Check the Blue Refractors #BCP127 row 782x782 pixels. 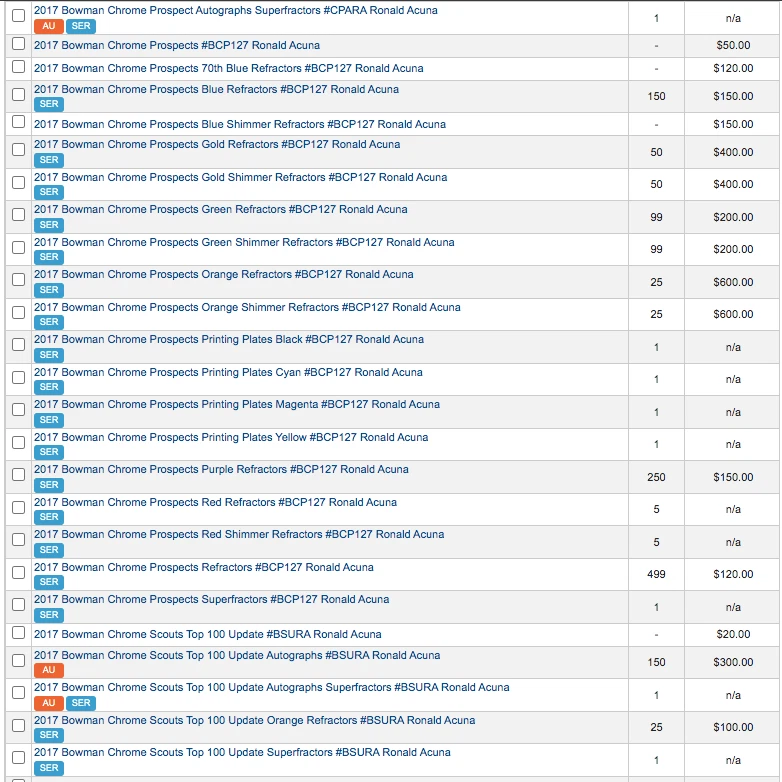[18, 95]
